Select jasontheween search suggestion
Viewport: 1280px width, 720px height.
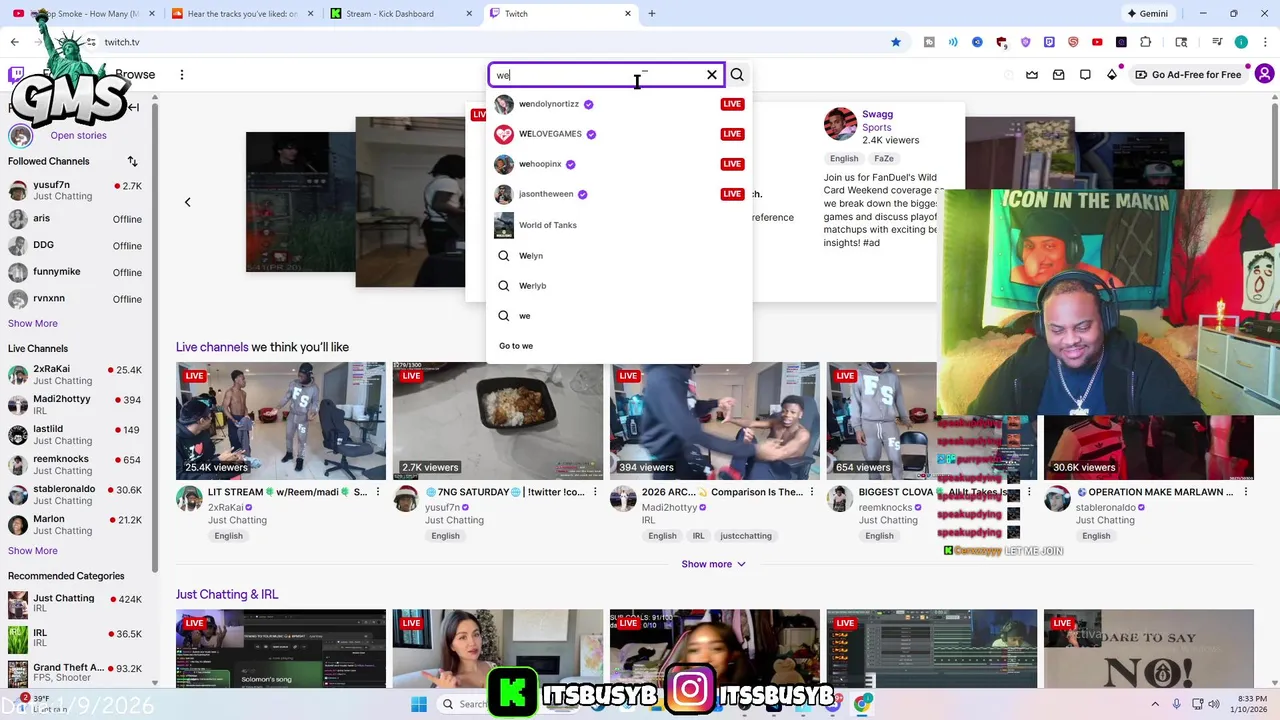click(619, 194)
